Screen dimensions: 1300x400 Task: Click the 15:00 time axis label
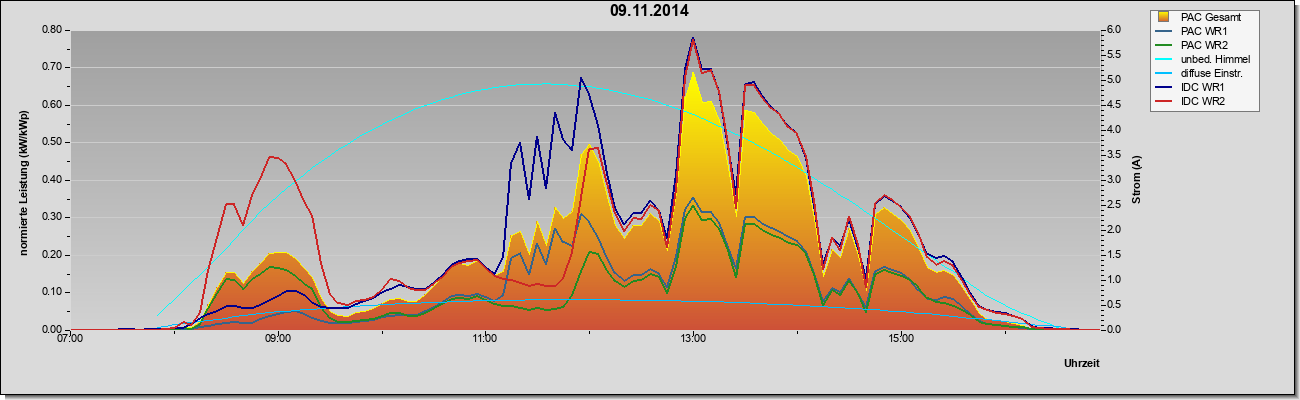900,339
